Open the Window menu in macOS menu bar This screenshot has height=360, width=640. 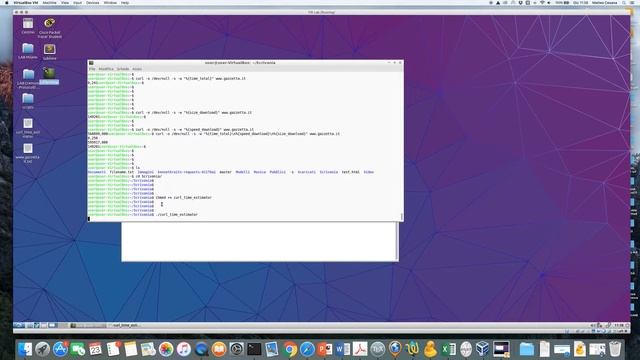110,3
